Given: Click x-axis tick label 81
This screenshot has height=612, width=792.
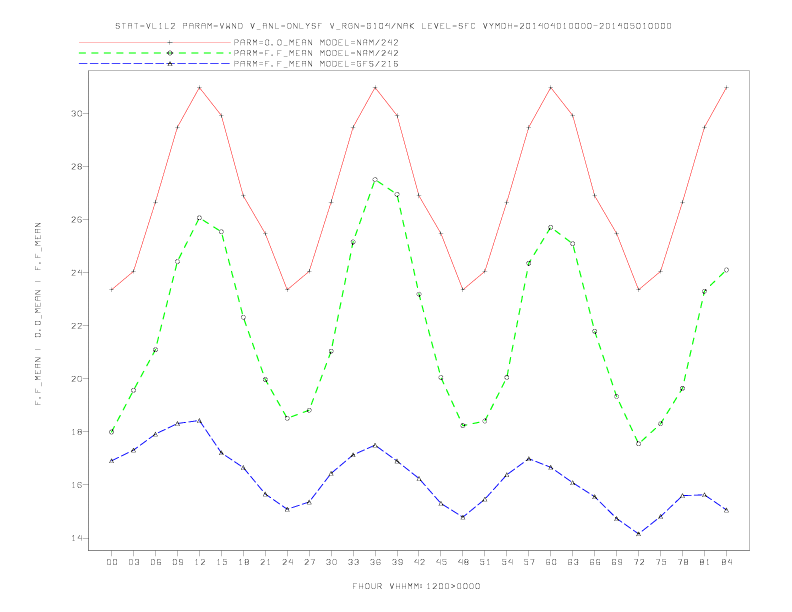Looking at the screenshot, I should coord(705,562).
